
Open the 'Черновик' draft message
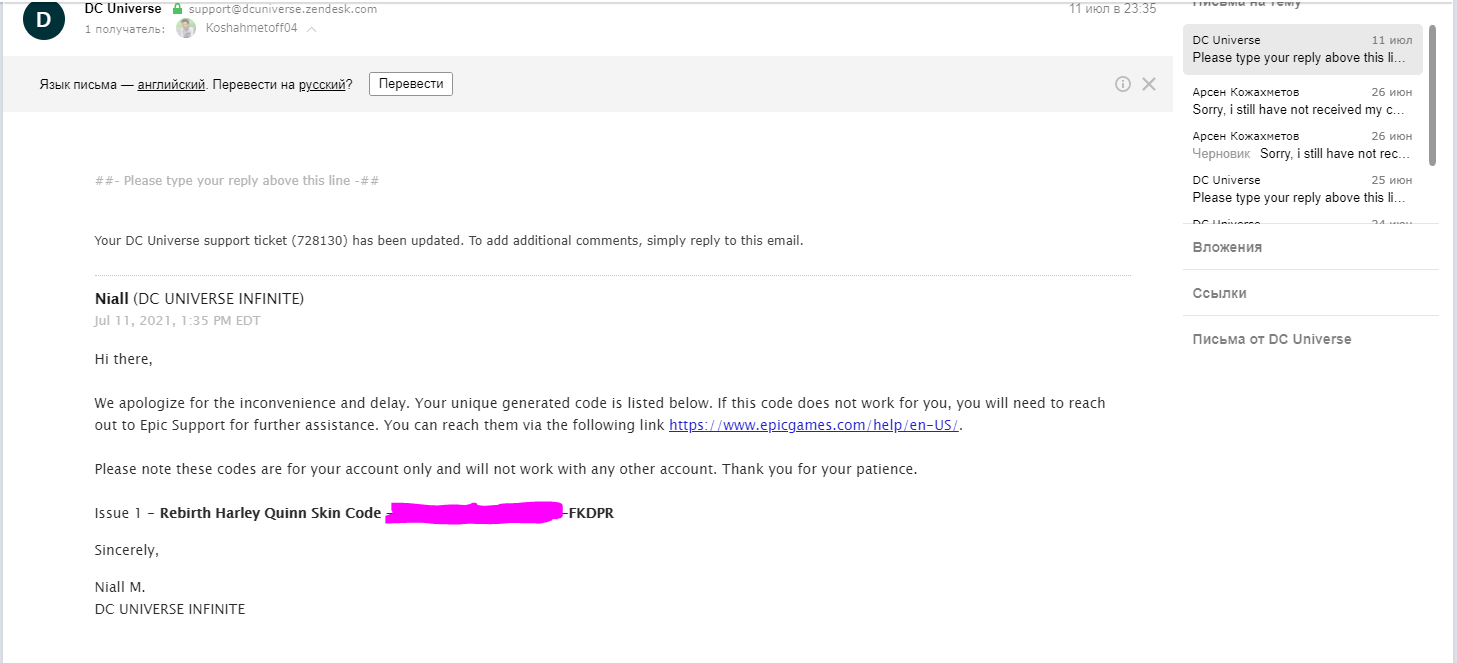coord(1301,145)
